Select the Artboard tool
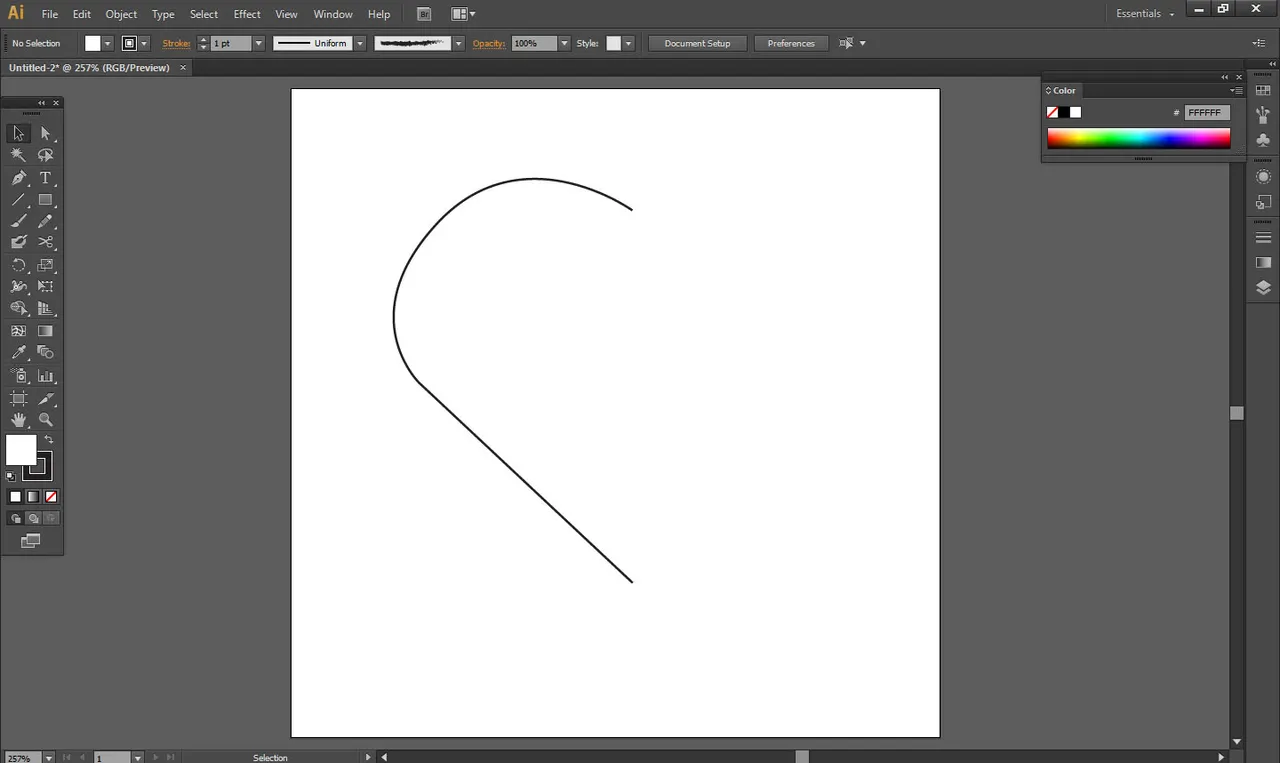Screen dimensions: 1280x763 point(18,398)
